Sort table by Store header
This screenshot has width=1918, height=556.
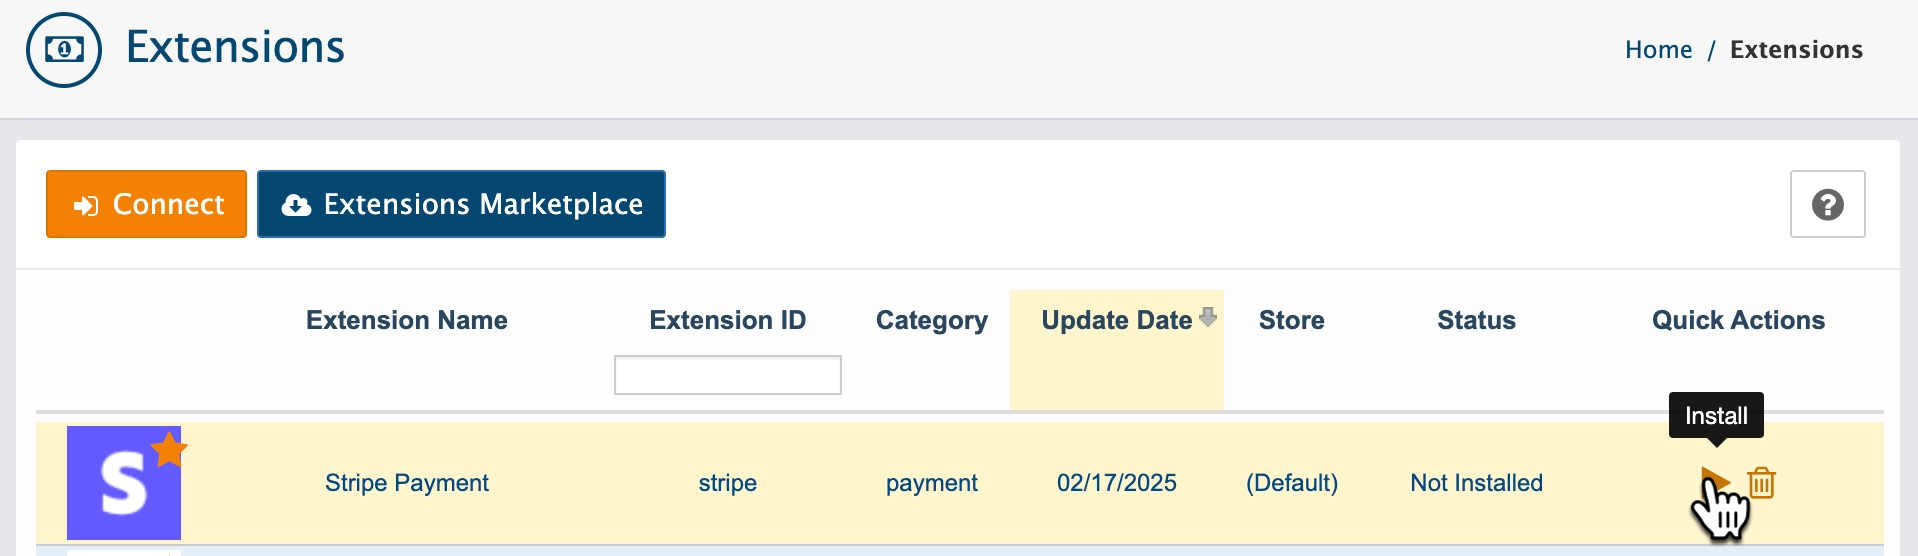pyautogui.click(x=1292, y=320)
